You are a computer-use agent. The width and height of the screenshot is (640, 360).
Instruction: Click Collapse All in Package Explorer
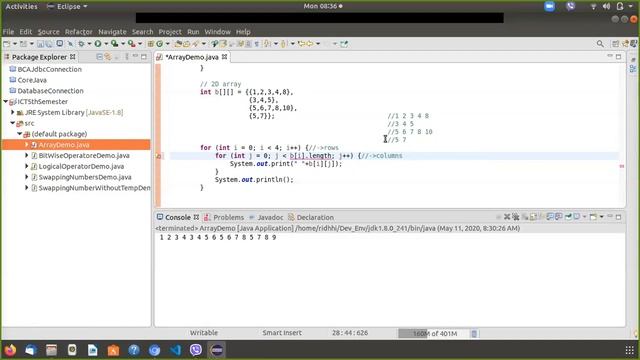click(99, 57)
